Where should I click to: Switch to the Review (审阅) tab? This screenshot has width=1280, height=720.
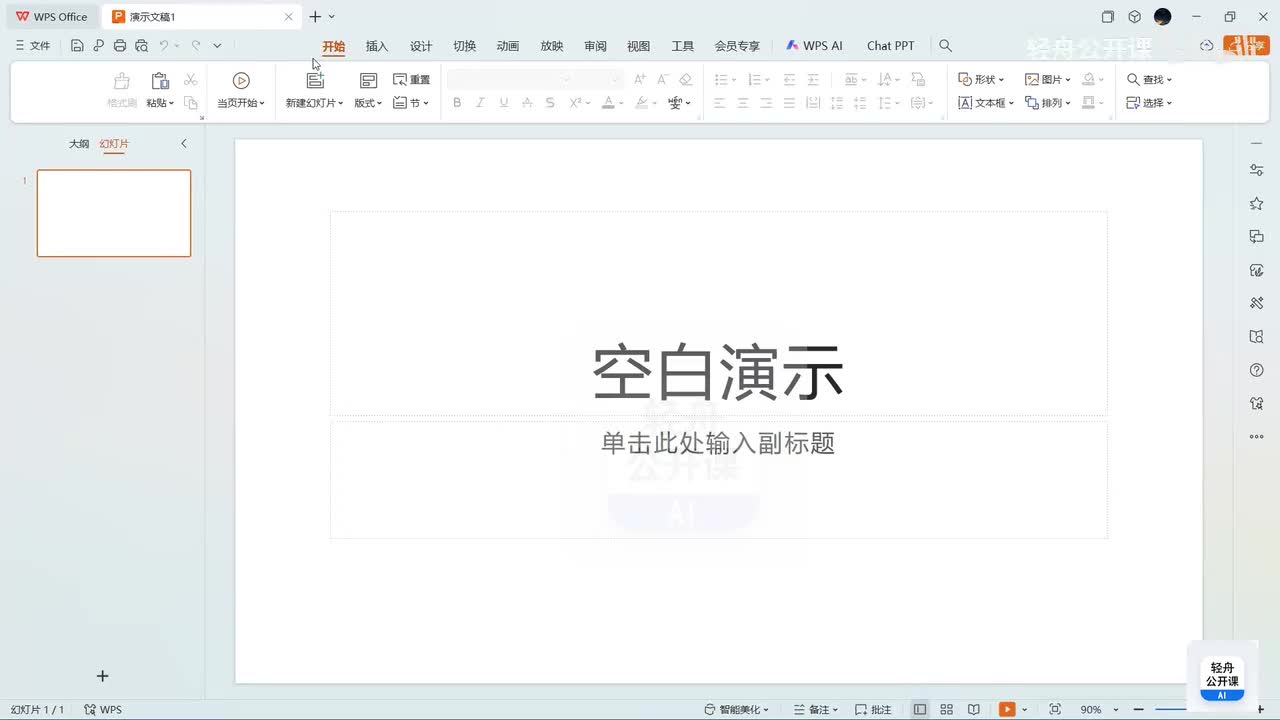(x=595, y=46)
